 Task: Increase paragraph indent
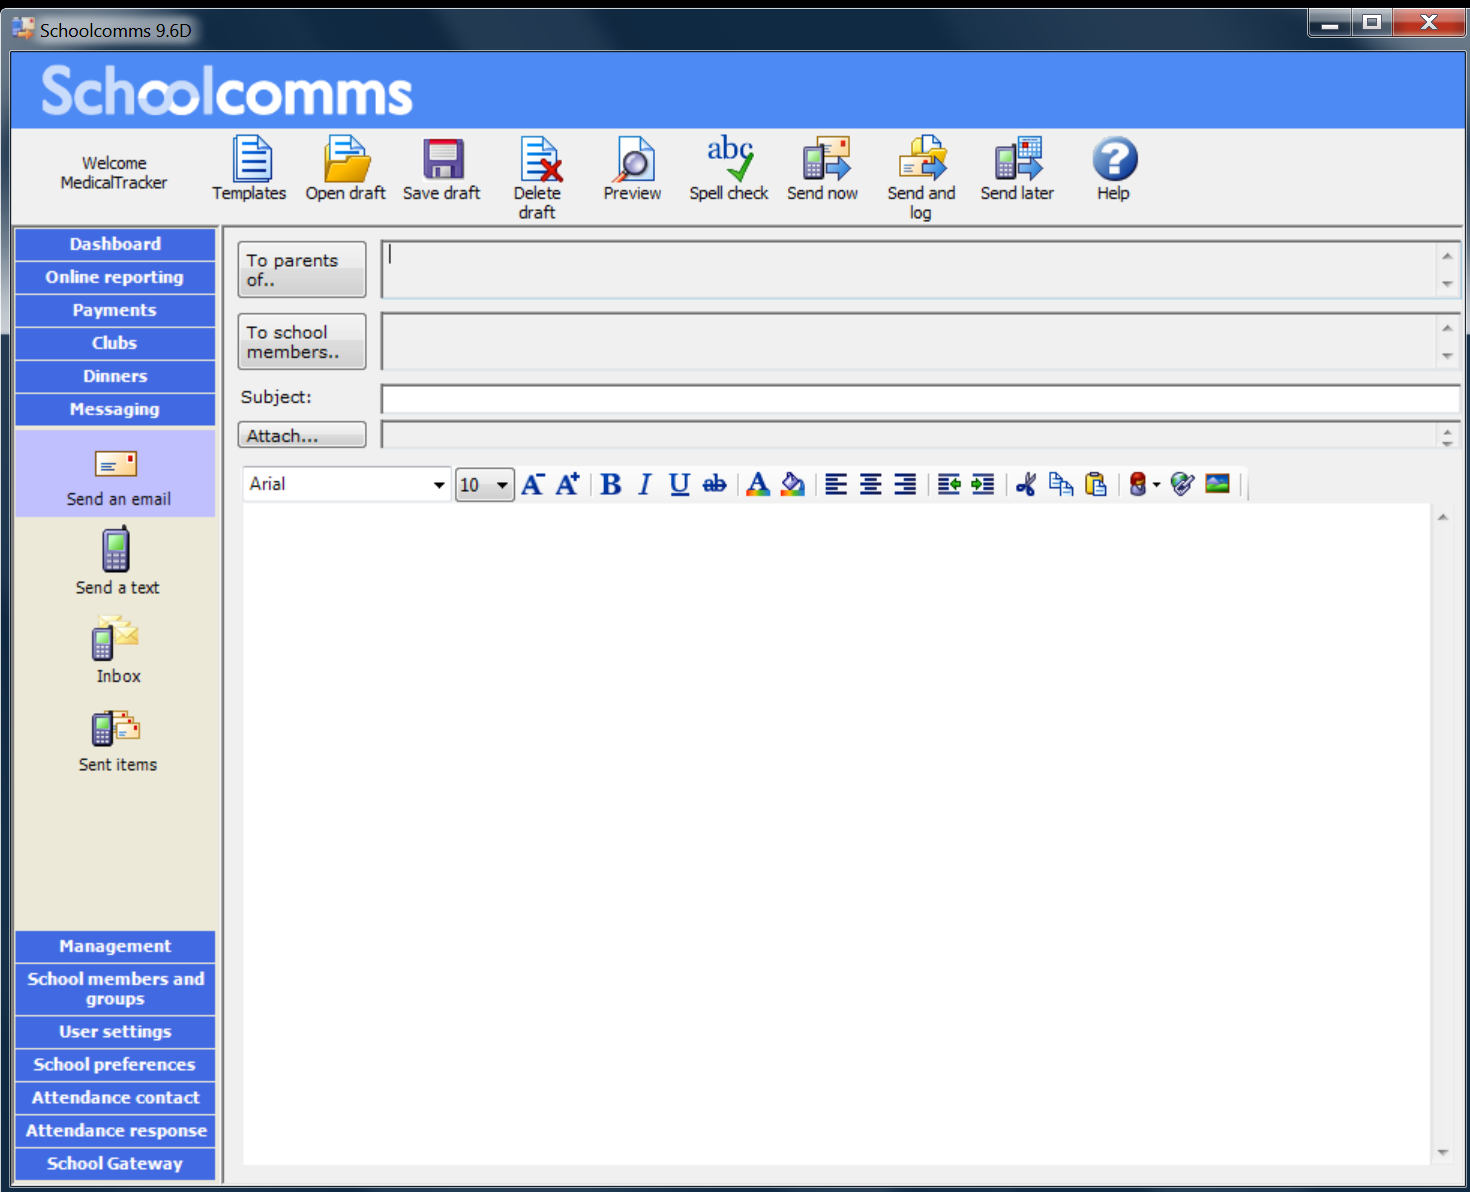[x=983, y=485]
